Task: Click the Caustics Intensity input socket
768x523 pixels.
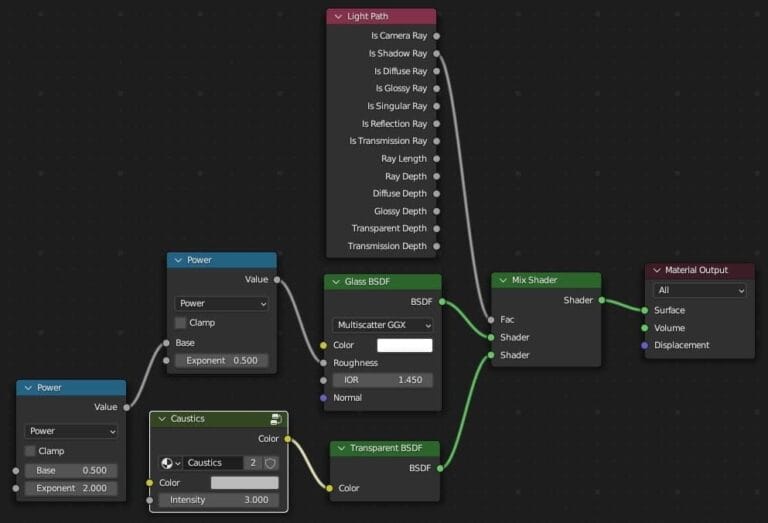Action: tap(149, 500)
